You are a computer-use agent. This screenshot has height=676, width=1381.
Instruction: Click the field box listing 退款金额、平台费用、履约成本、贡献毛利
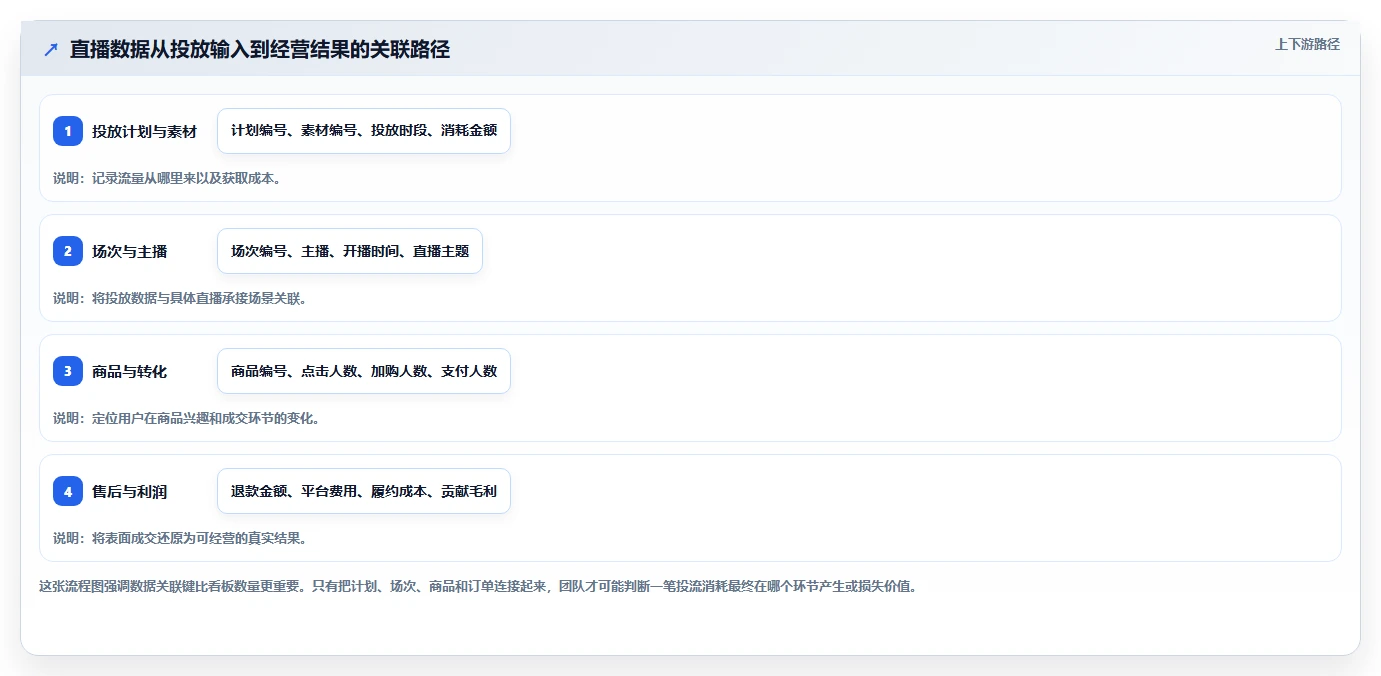(x=364, y=491)
